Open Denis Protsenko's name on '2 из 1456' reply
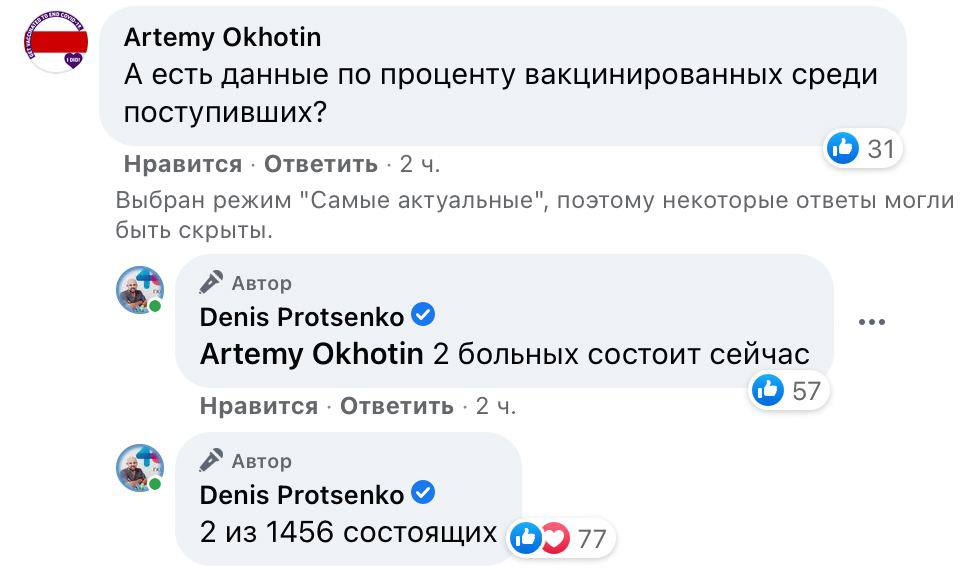Viewport: 970px width, 570px height. point(302,494)
